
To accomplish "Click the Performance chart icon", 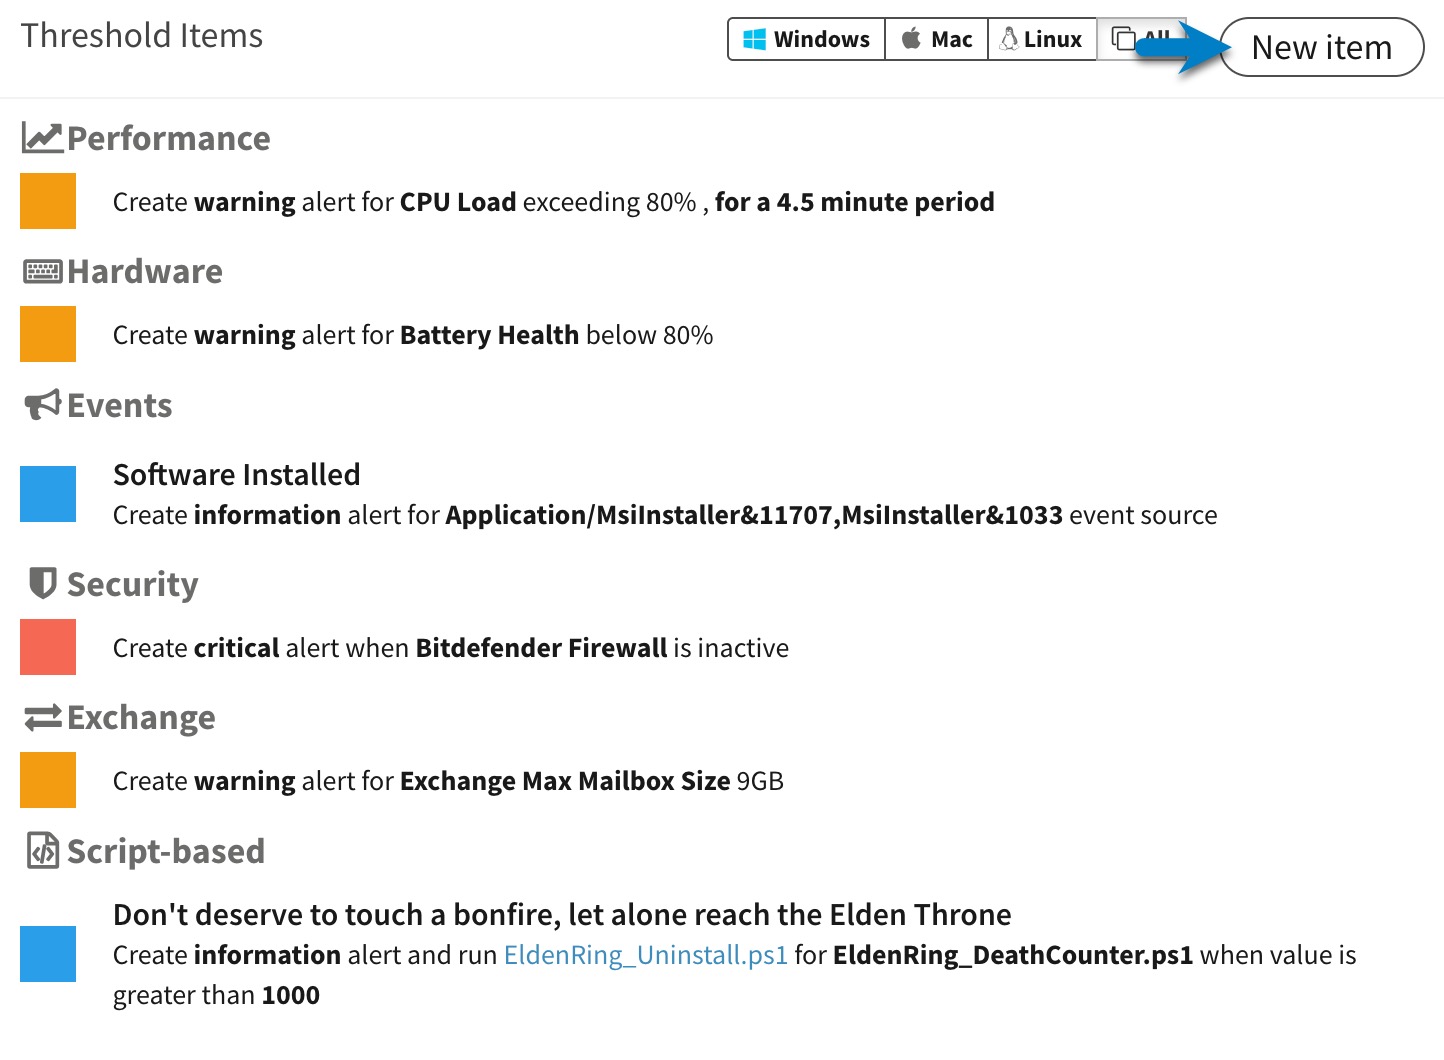I will pos(42,138).
